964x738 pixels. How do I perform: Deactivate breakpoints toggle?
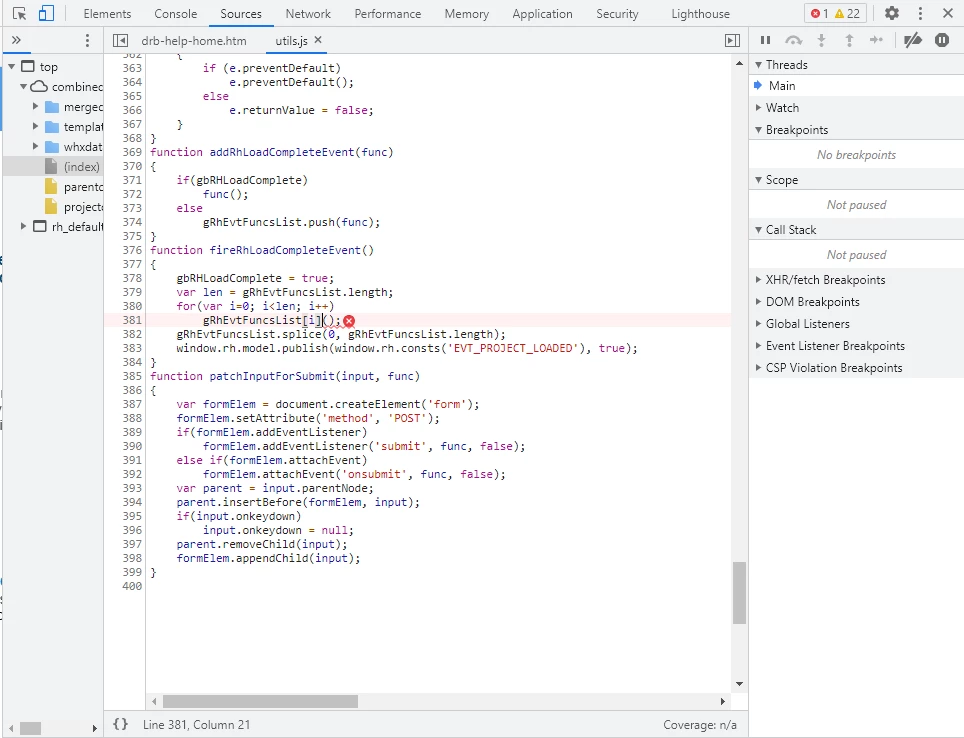(x=913, y=40)
